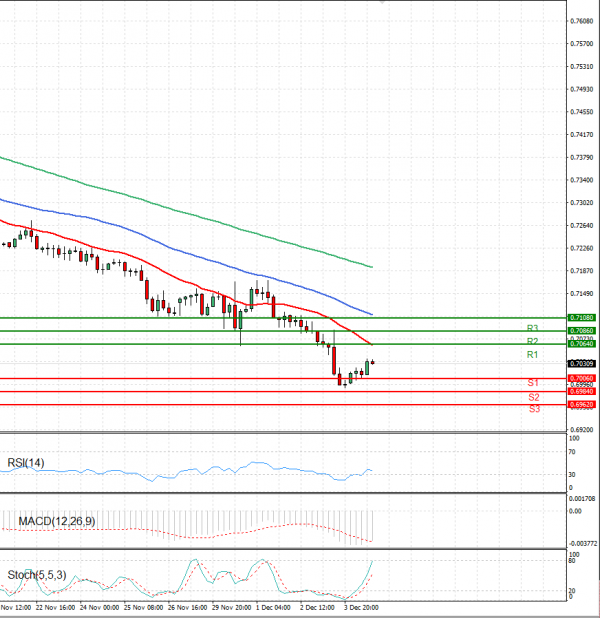
Task: Select the S1 support label
Action: [534, 383]
